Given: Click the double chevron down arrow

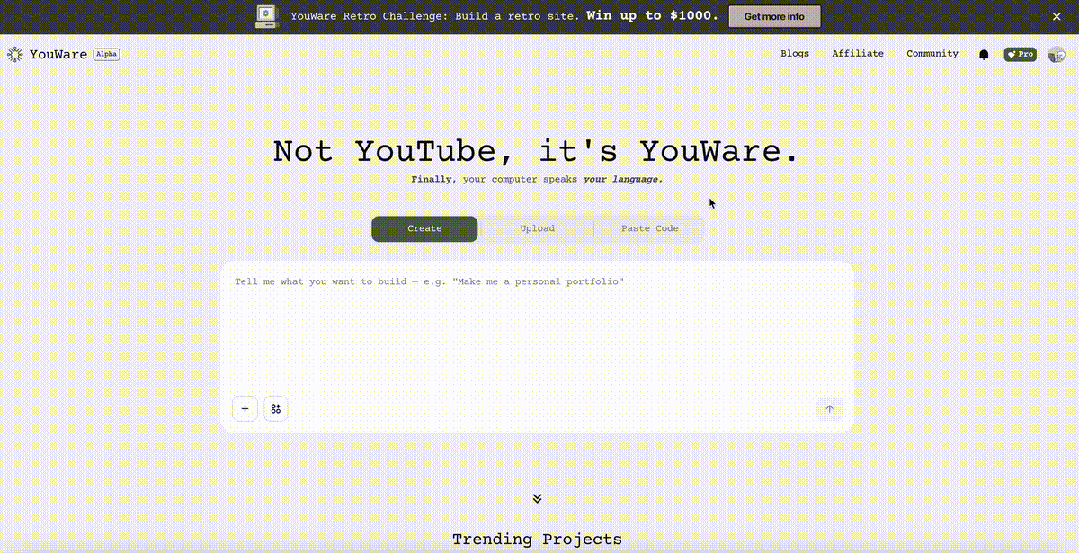Looking at the screenshot, I should pyautogui.click(x=537, y=498).
